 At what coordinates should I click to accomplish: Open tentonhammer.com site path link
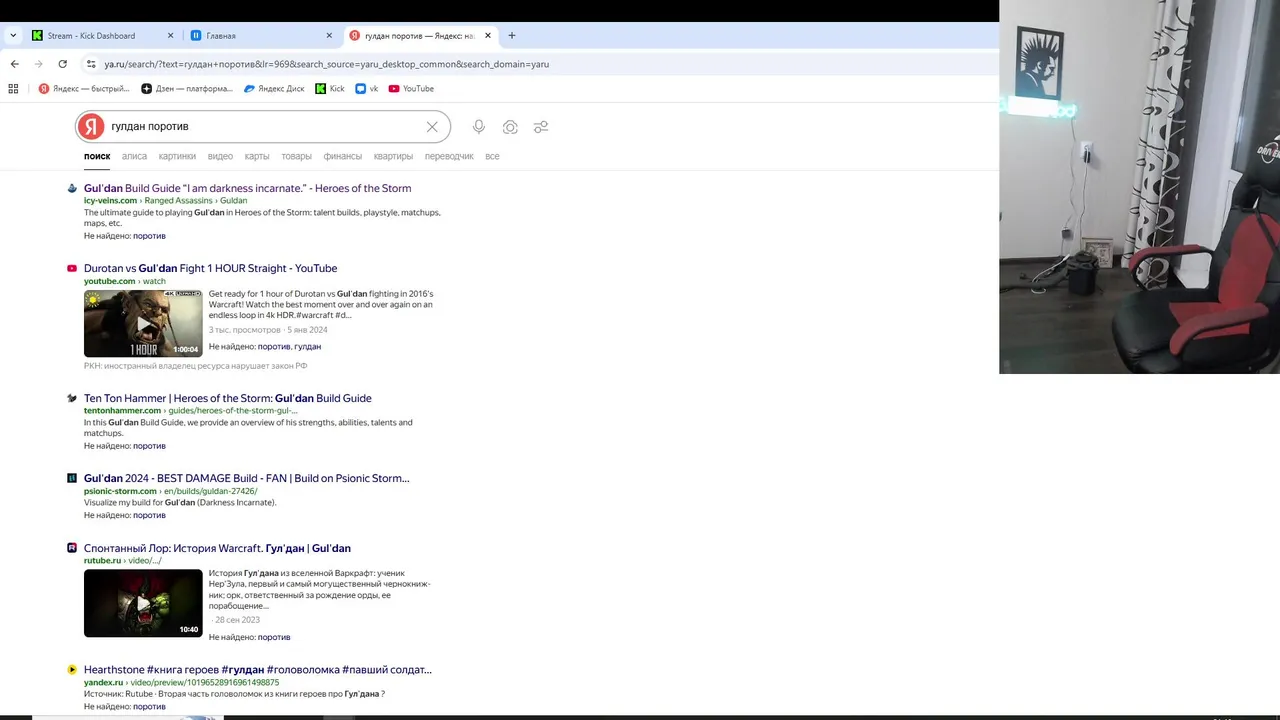[190, 411]
